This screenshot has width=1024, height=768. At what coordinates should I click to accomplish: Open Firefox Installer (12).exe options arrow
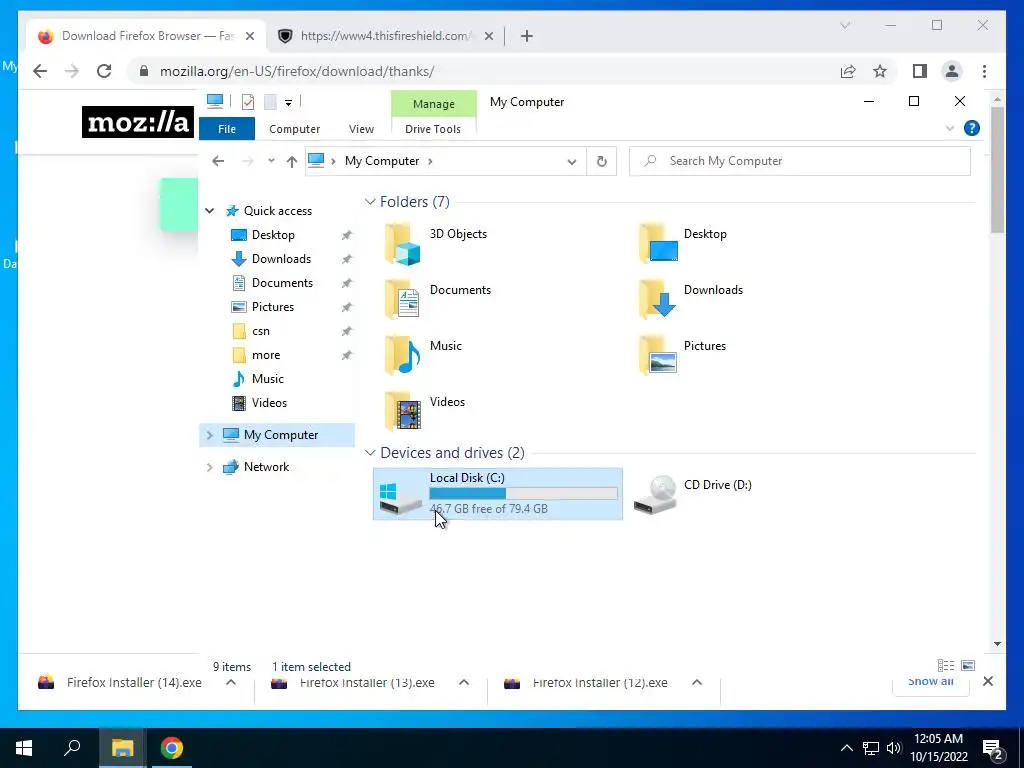pyautogui.click(x=697, y=682)
